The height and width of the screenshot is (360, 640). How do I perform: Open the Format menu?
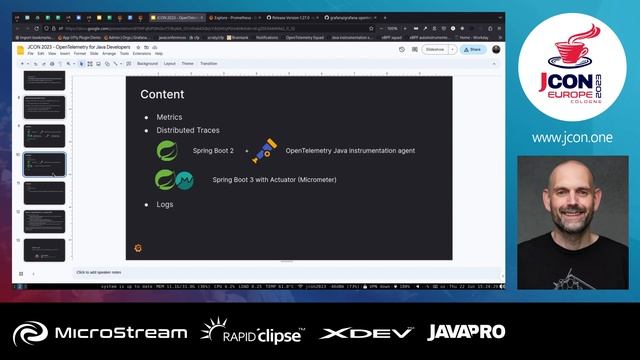[x=80, y=53]
